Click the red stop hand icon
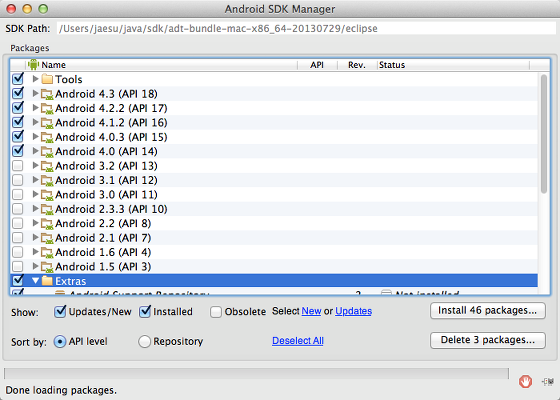This screenshot has width=560, height=400. 525,381
